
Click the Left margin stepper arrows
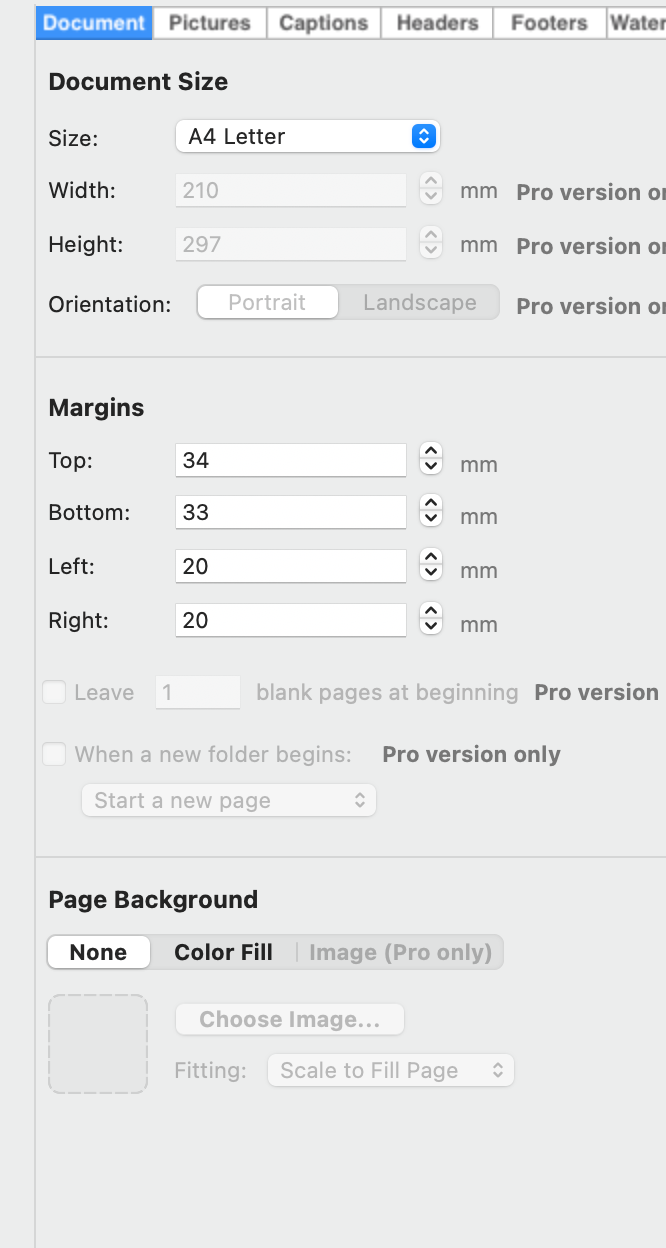click(x=431, y=566)
